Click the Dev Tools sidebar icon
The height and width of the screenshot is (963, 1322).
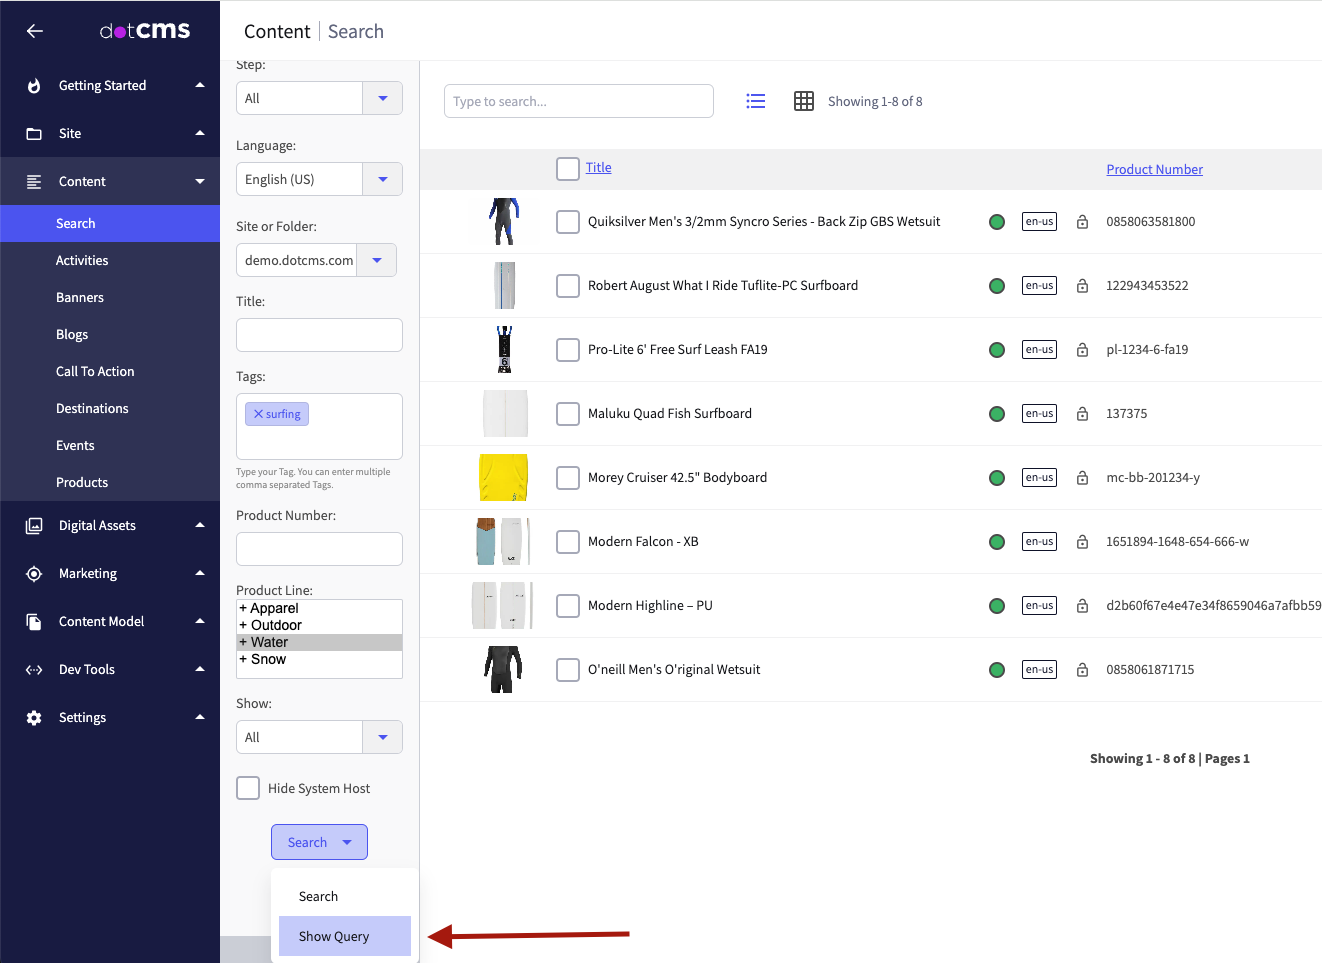pos(34,670)
